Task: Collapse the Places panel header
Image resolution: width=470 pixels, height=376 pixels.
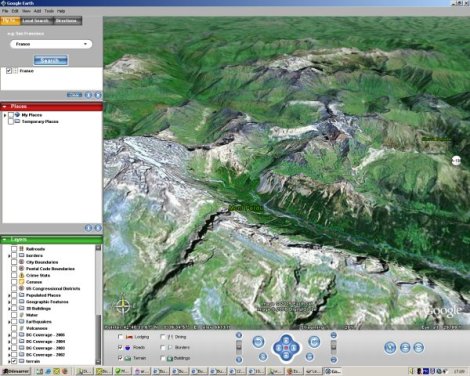Action: 51,106
